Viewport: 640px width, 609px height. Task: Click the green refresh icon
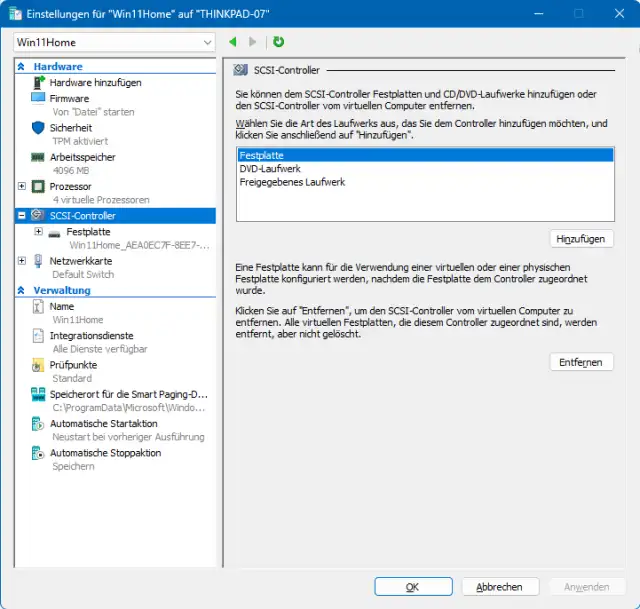coord(278,42)
